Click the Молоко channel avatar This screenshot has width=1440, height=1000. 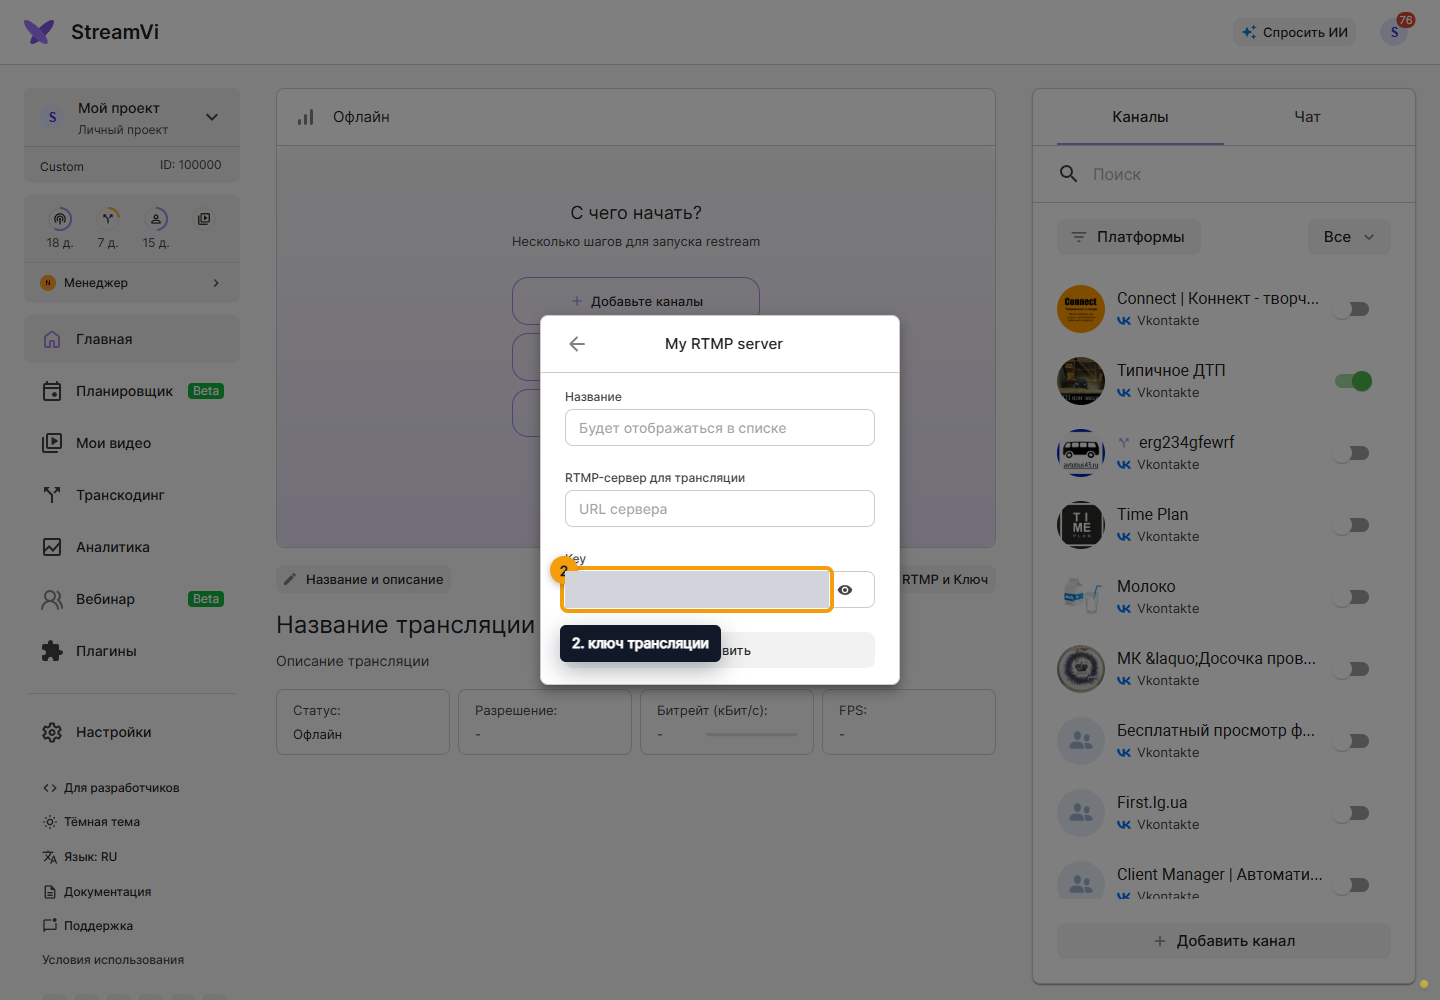[1081, 597]
